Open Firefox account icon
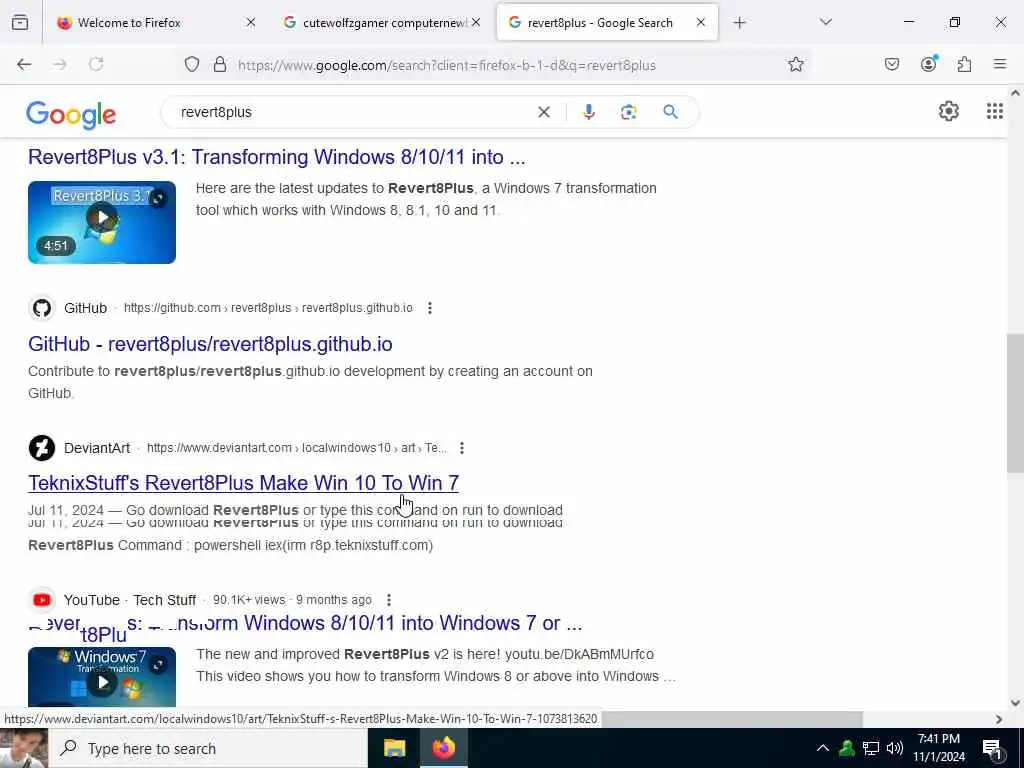 coord(928,63)
